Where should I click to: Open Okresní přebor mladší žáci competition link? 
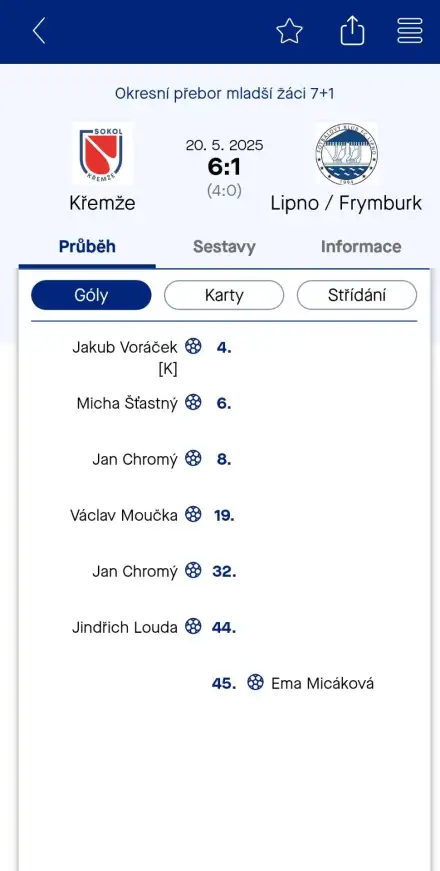pos(224,93)
